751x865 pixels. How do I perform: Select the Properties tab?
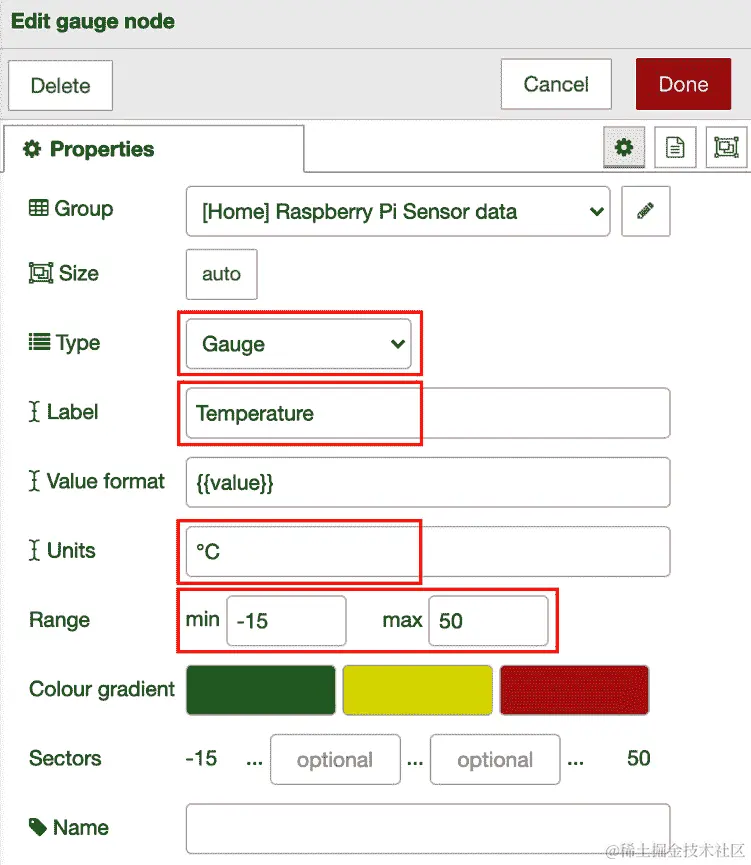[x=154, y=149]
